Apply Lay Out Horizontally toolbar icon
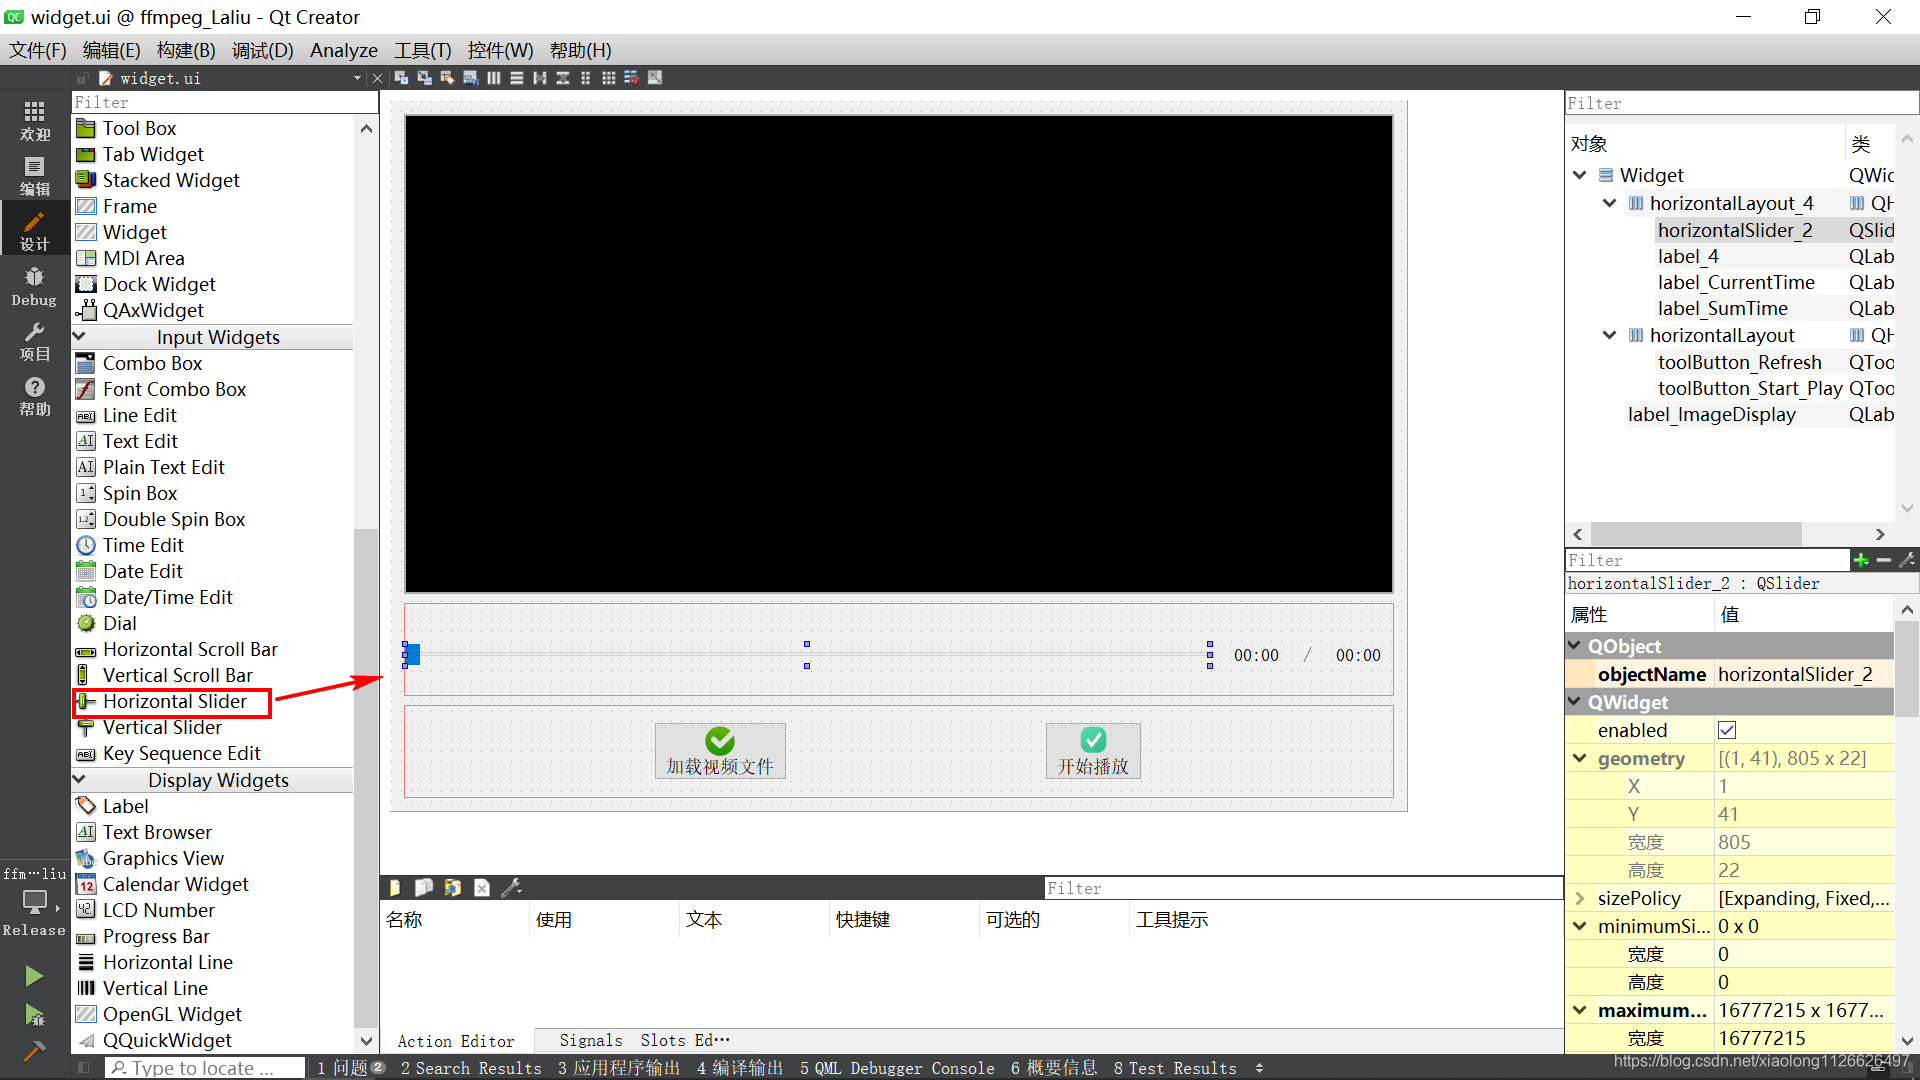Viewport: 1920px width, 1080px height. [494, 78]
